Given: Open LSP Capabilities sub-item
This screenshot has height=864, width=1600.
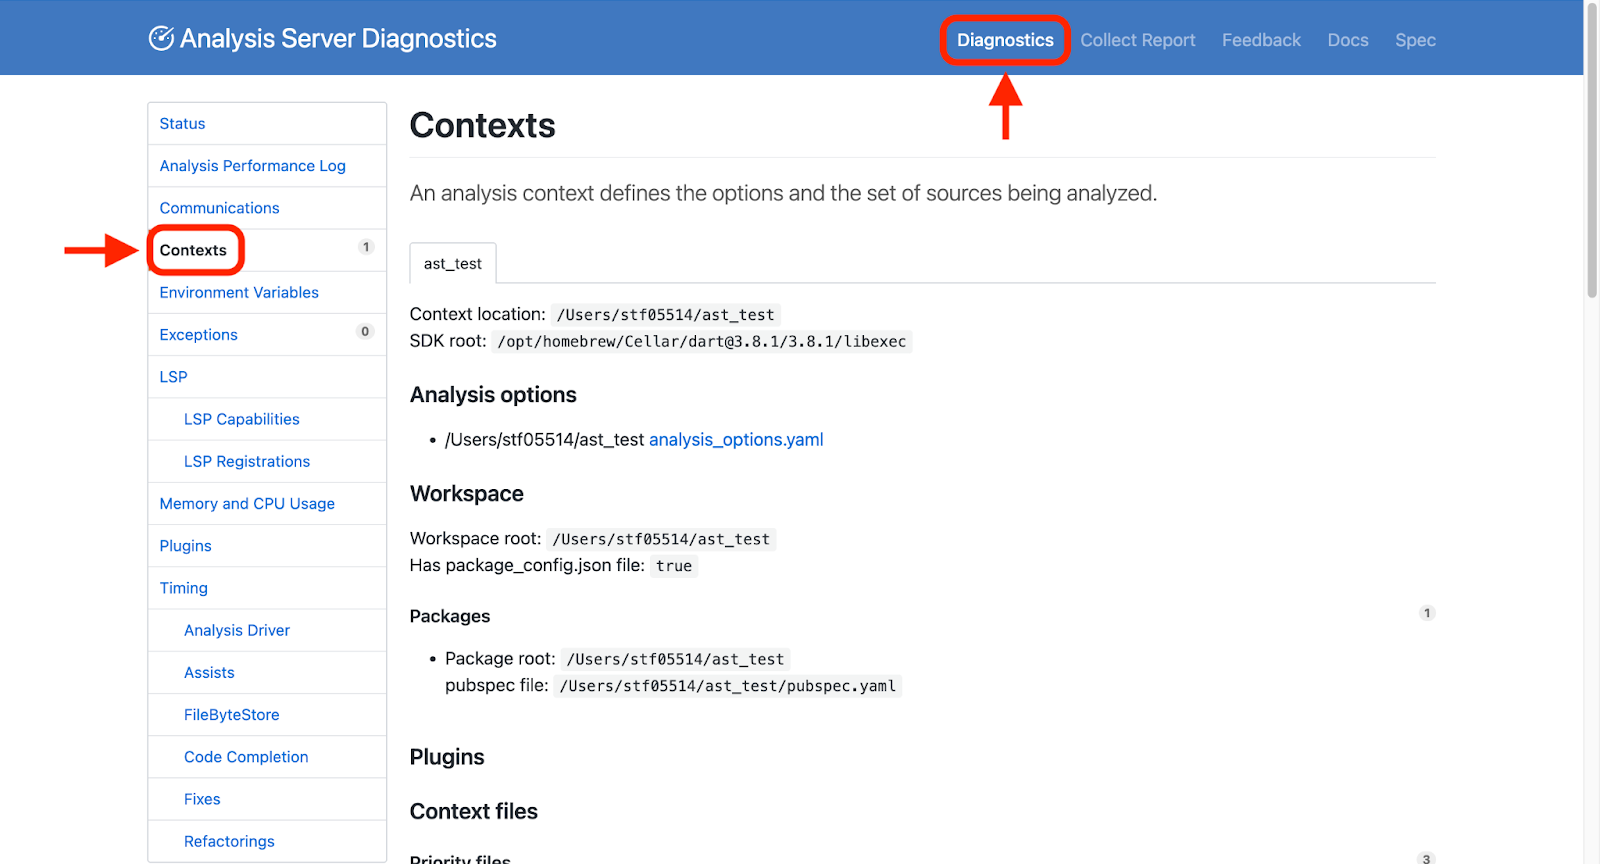Looking at the screenshot, I should 241,420.
